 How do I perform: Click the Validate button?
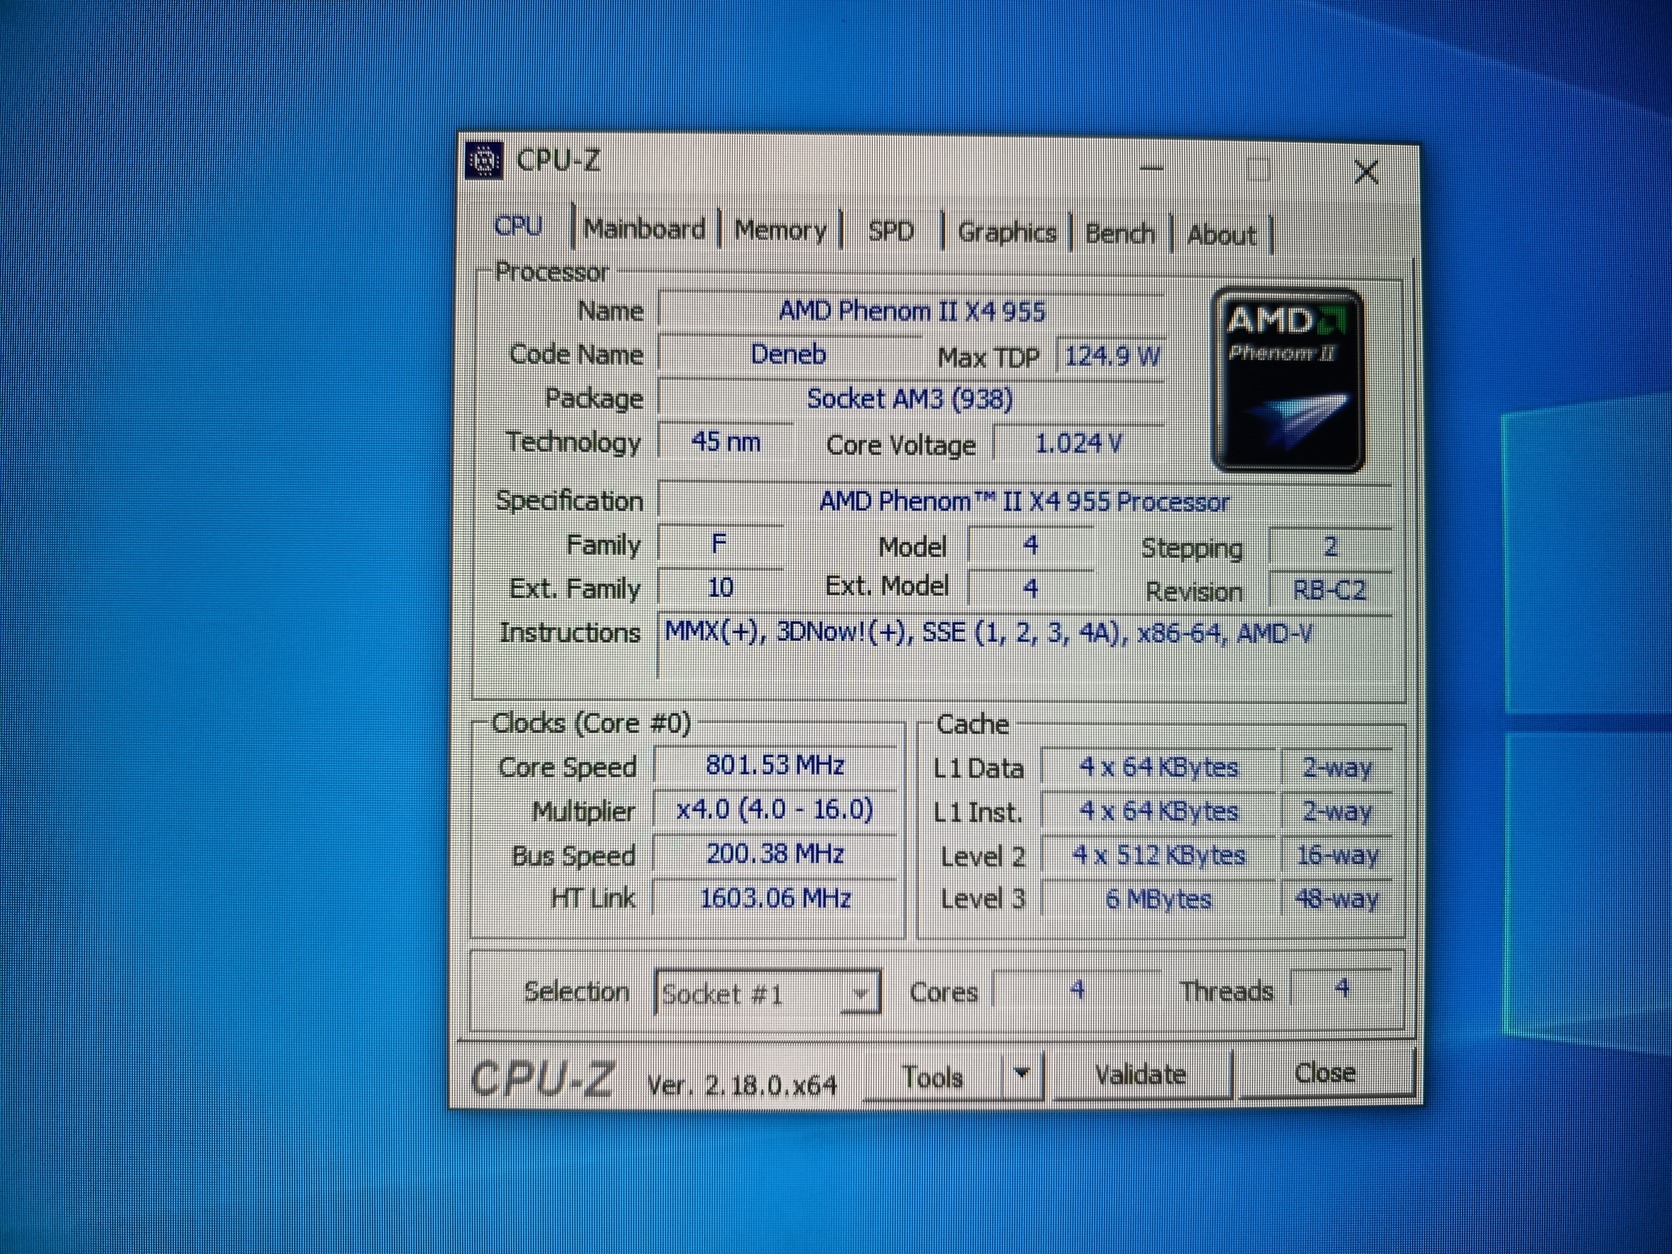pos(1140,1075)
